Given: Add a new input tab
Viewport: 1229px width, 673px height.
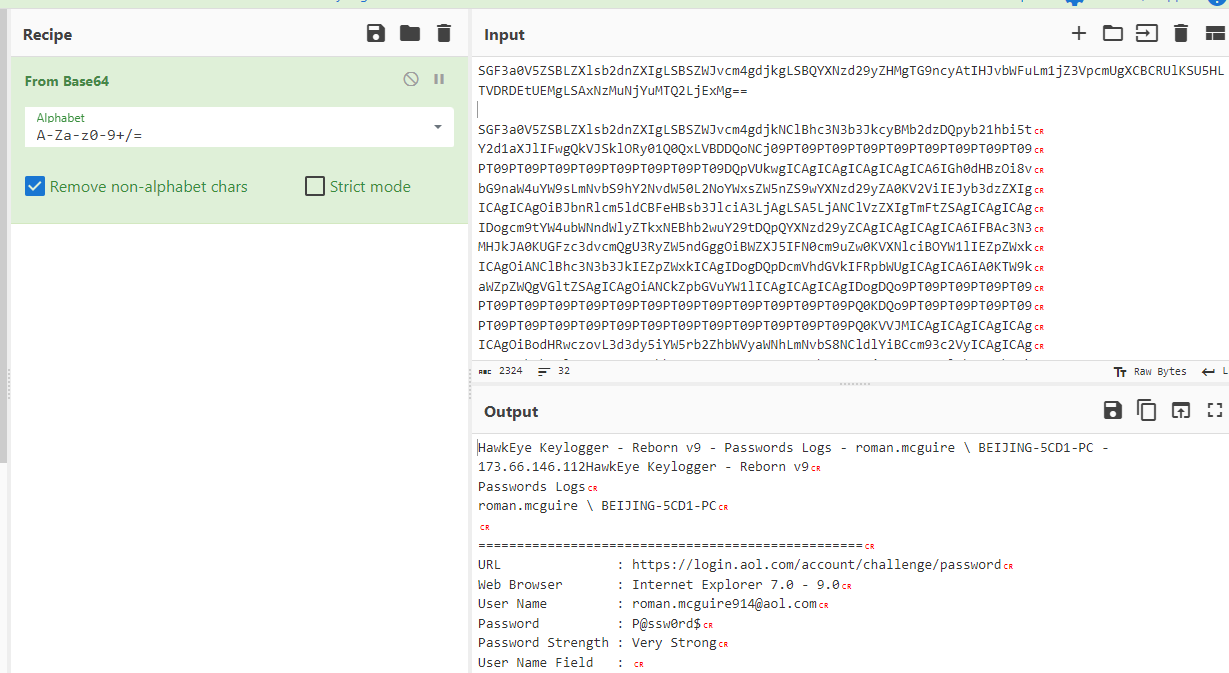Looking at the screenshot, I should [x=1078, y=34].
